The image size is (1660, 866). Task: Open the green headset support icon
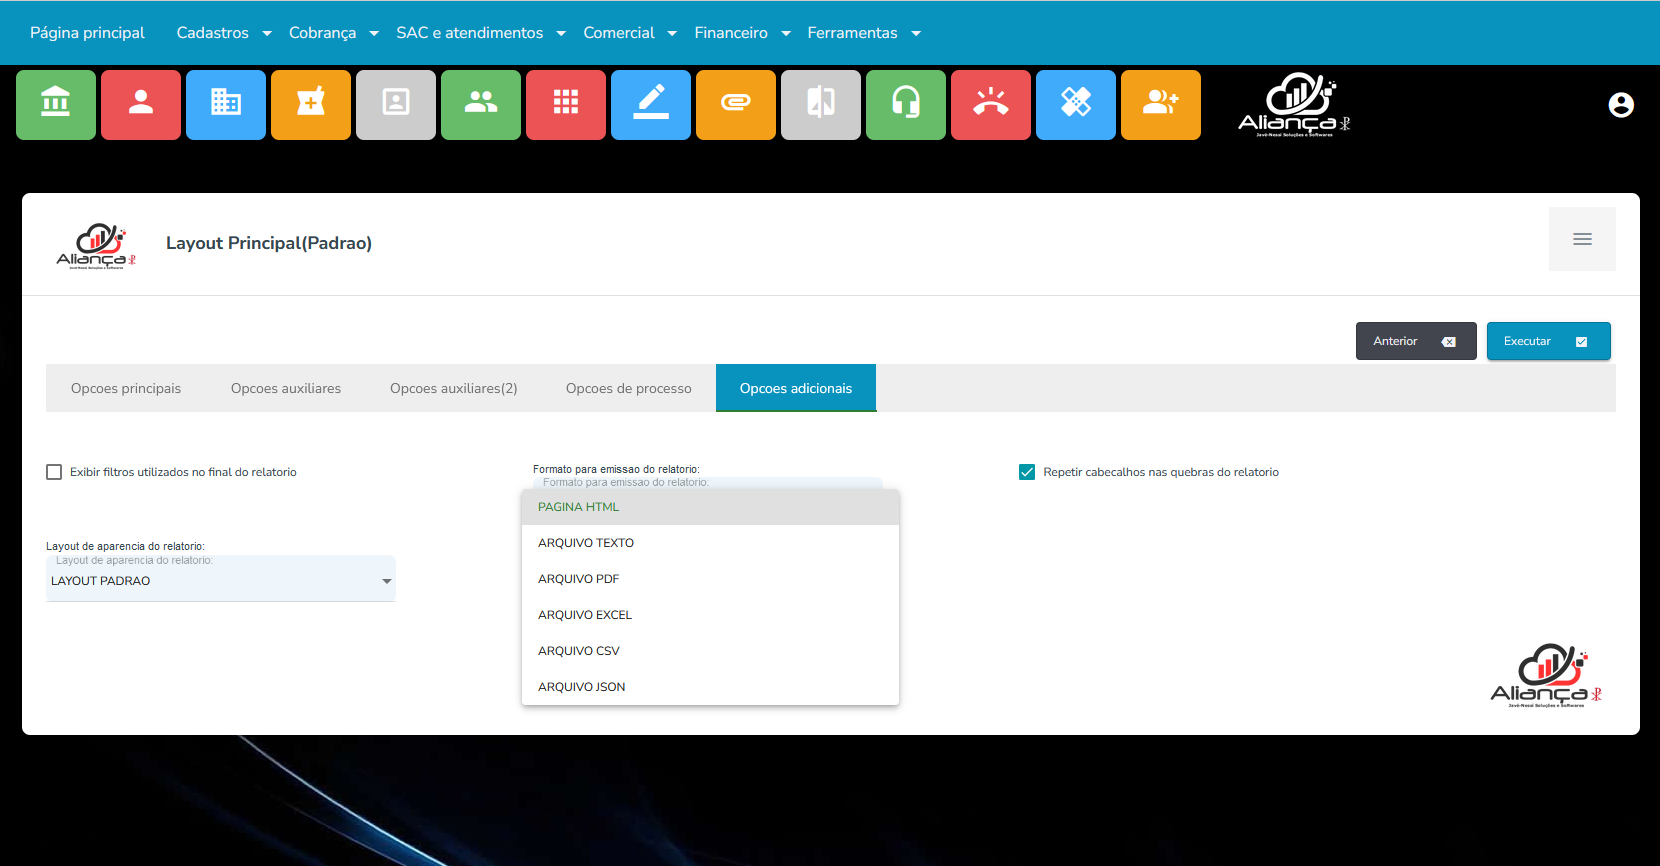pyautogui.click(x=906, y=104)
